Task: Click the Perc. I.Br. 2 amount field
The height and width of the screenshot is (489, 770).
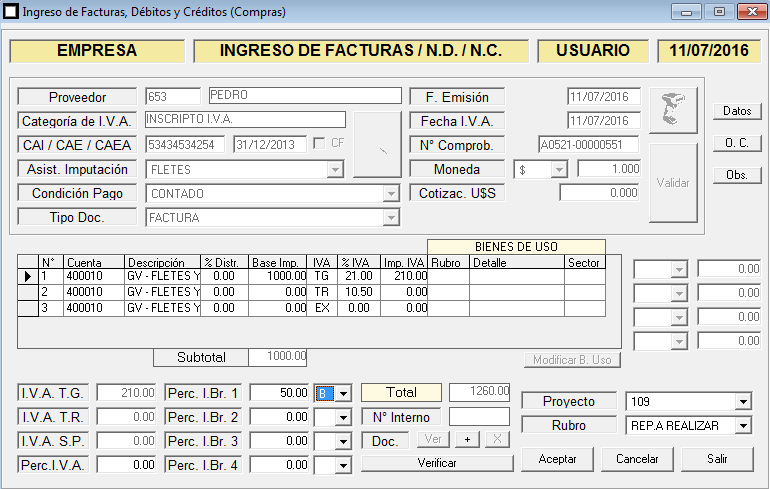Action: (x=279, y=417)
